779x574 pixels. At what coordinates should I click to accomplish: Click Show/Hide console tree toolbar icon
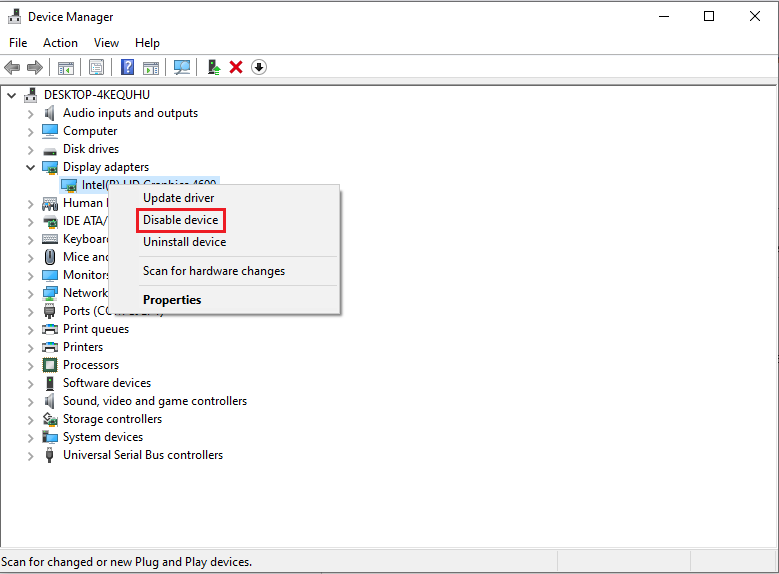tap(65, 67)
